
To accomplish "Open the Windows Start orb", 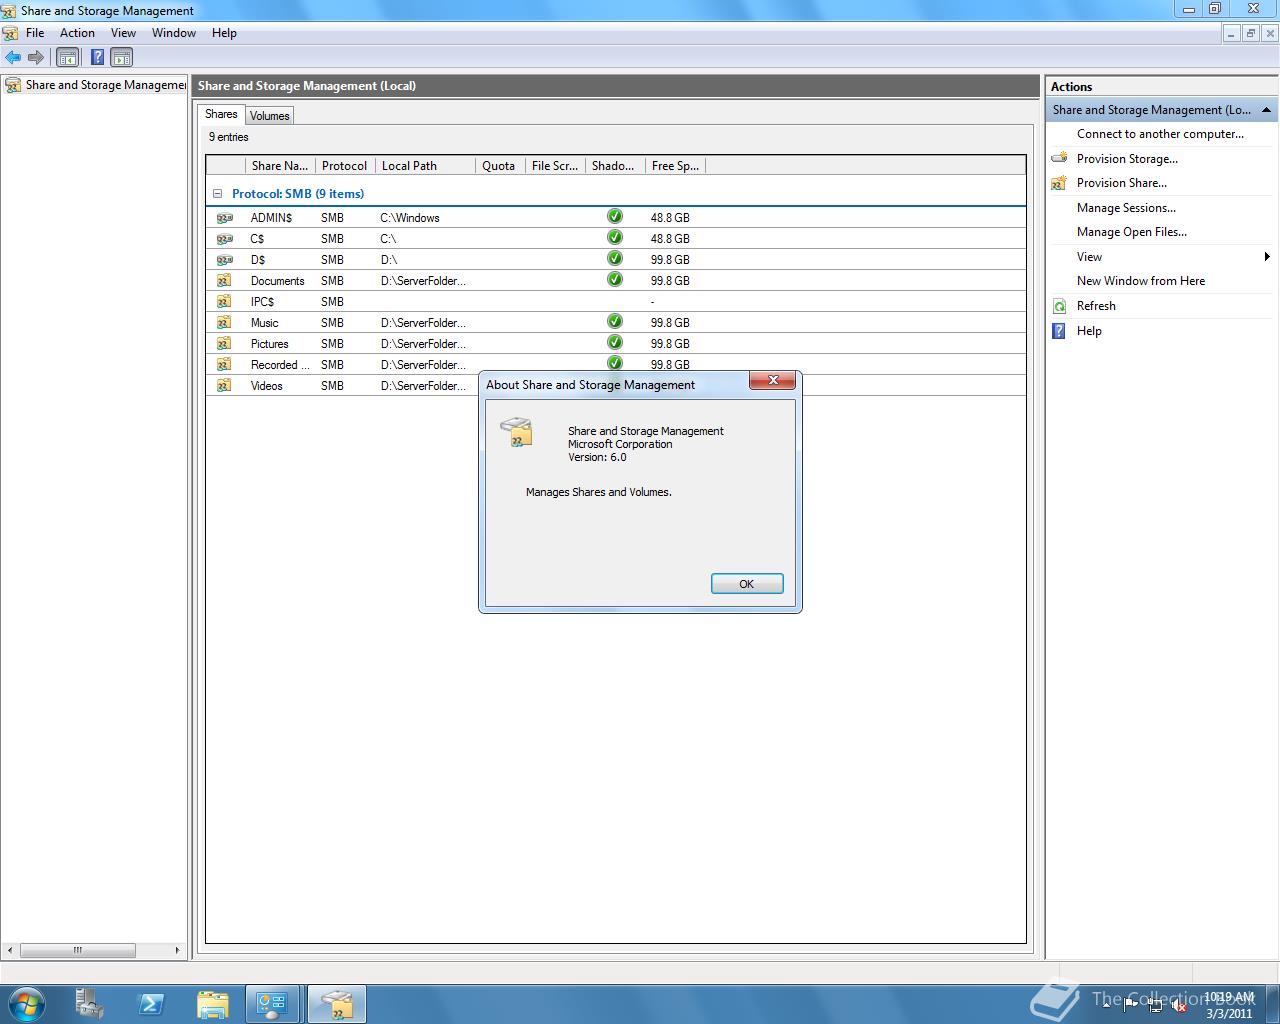I will (25, 1004).
